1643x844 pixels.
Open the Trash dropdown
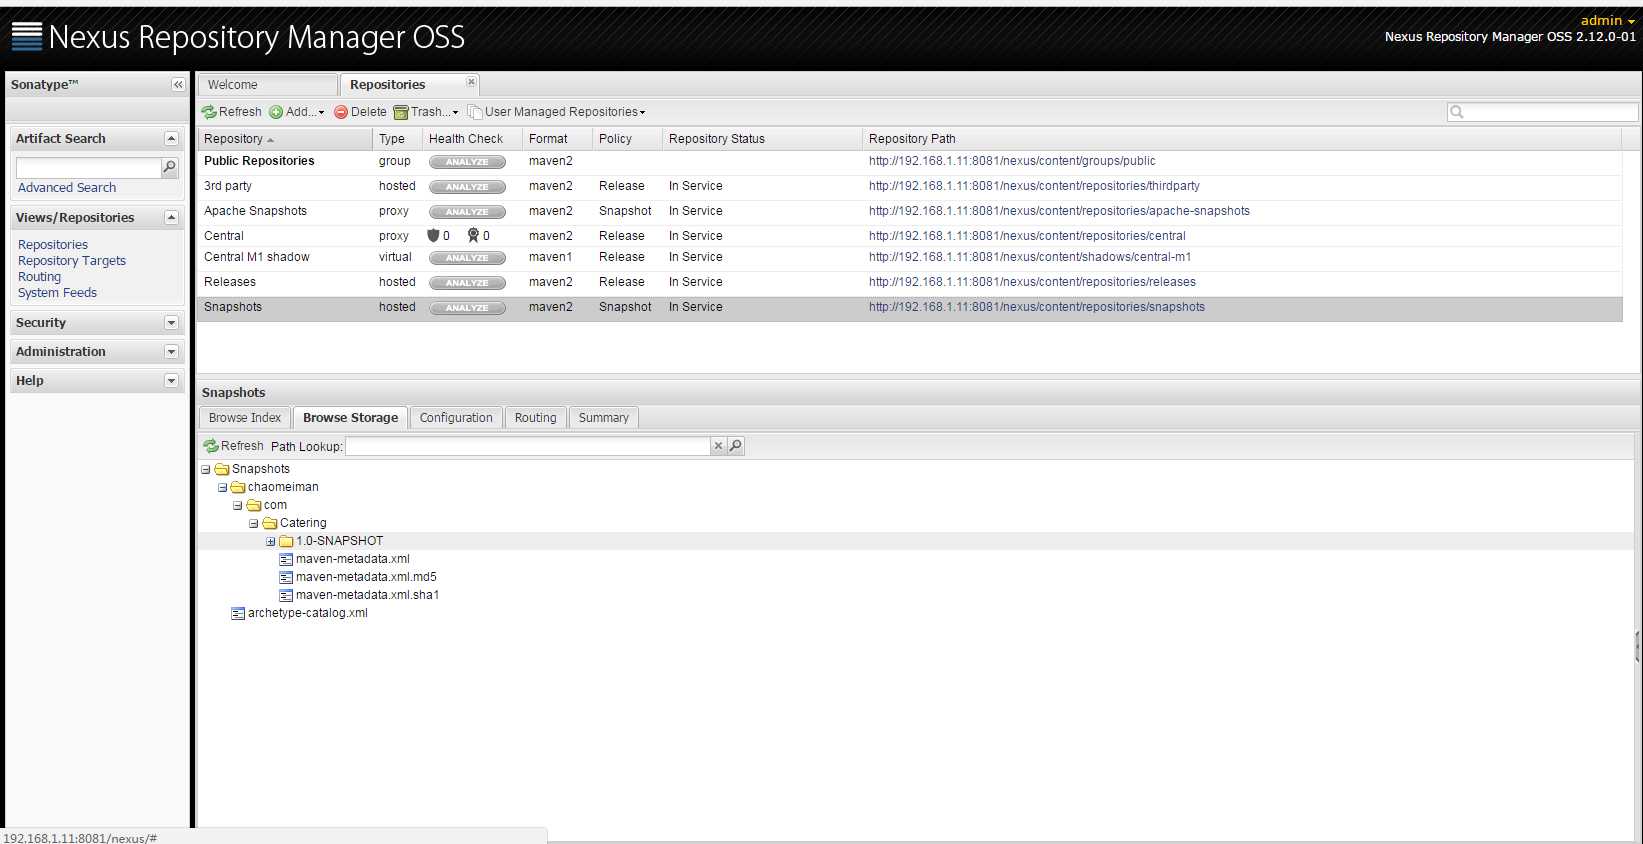coord(426,112)
